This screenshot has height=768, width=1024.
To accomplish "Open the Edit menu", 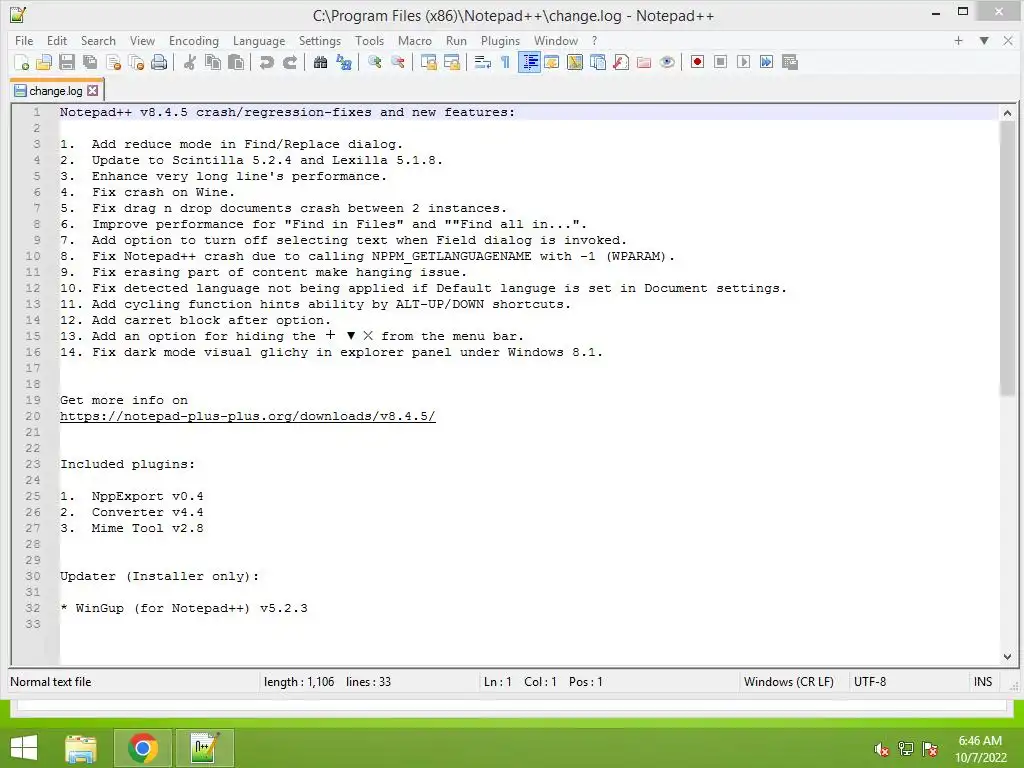I will pos(57,40).
